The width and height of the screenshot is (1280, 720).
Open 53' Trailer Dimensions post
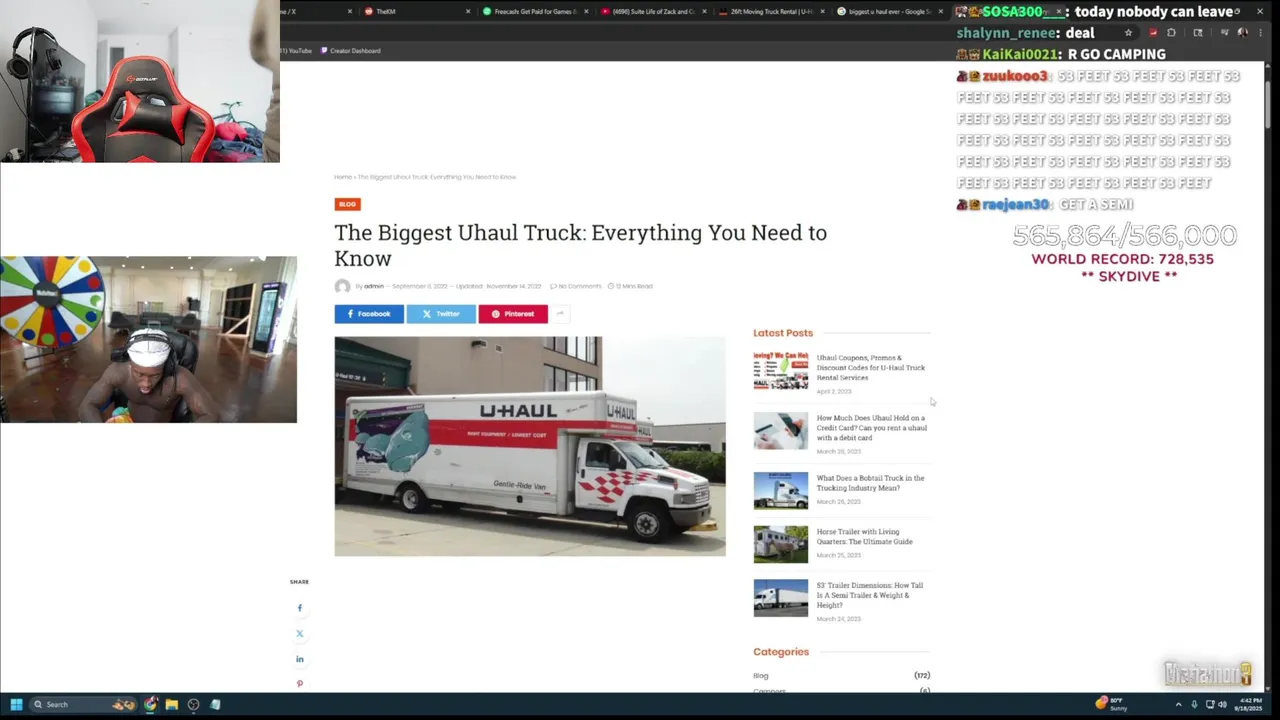click(870, 595)
